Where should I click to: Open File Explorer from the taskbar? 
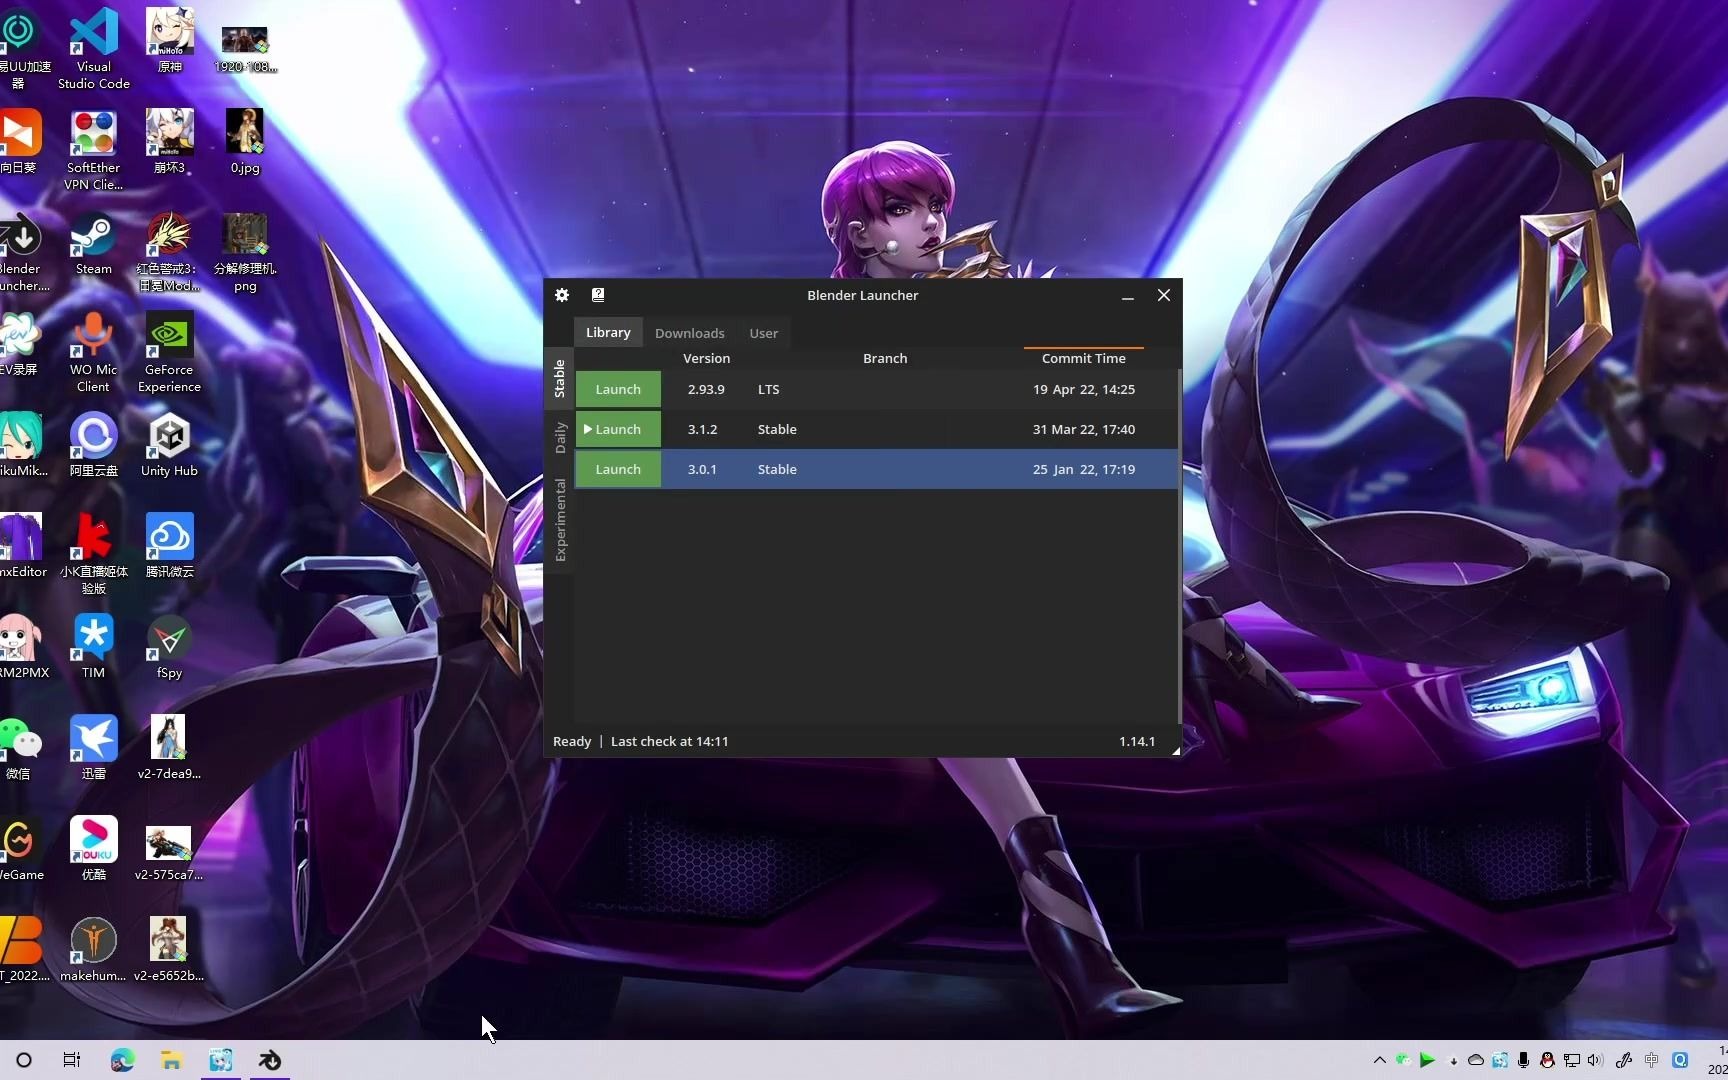tap(172, 1060)
